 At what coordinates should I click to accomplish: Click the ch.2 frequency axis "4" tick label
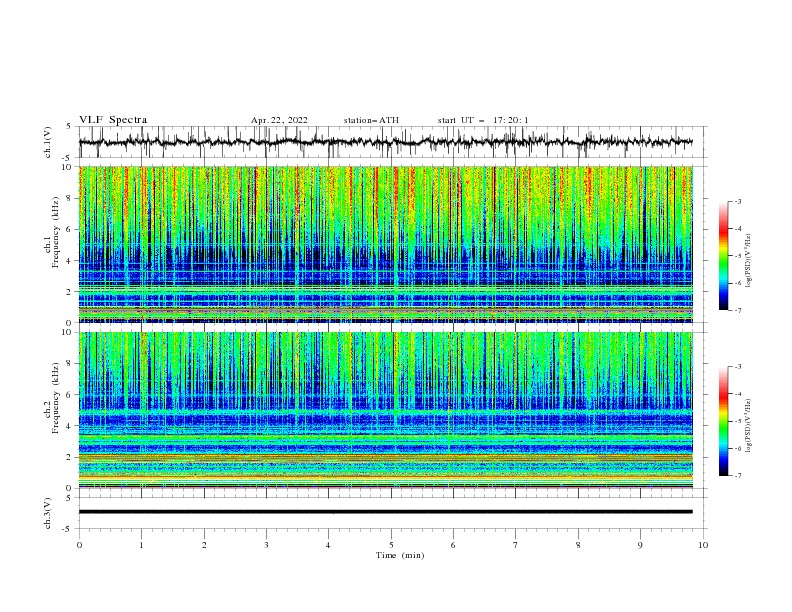tap(70, 426)
